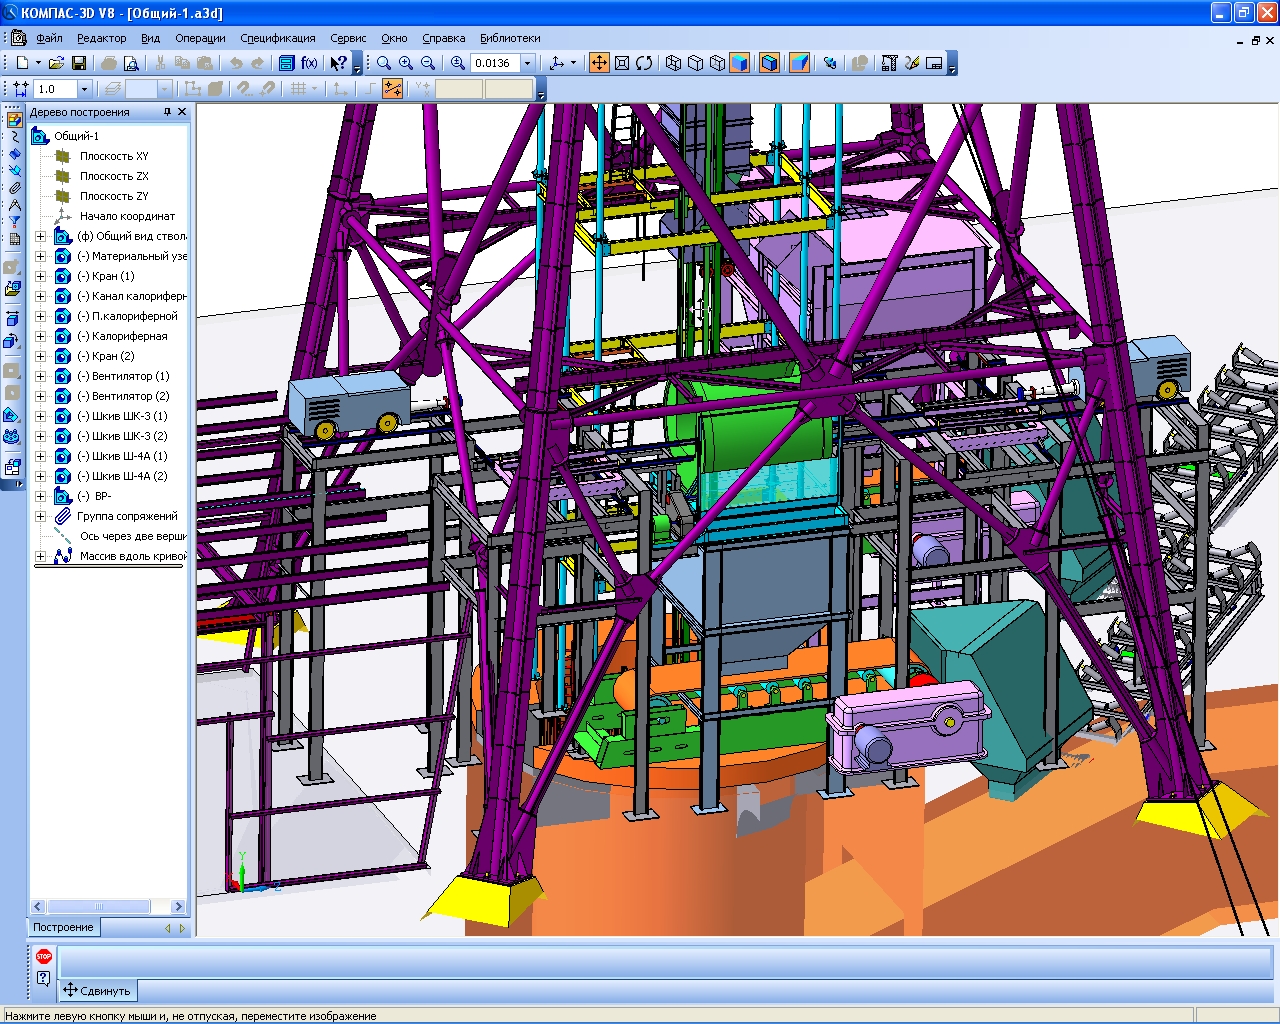Open the Variables f(x) tool
Screen dimensions: 1280x1024
click(309, 63)
